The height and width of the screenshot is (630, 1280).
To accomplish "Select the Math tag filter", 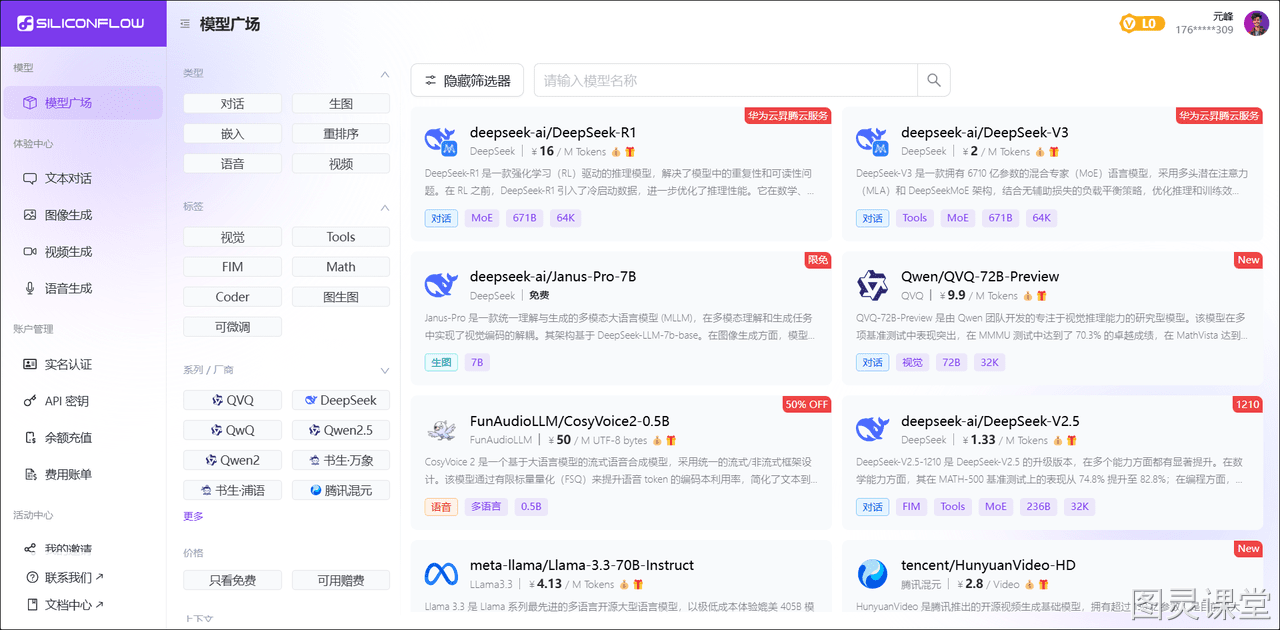I will tap(341, 267).
